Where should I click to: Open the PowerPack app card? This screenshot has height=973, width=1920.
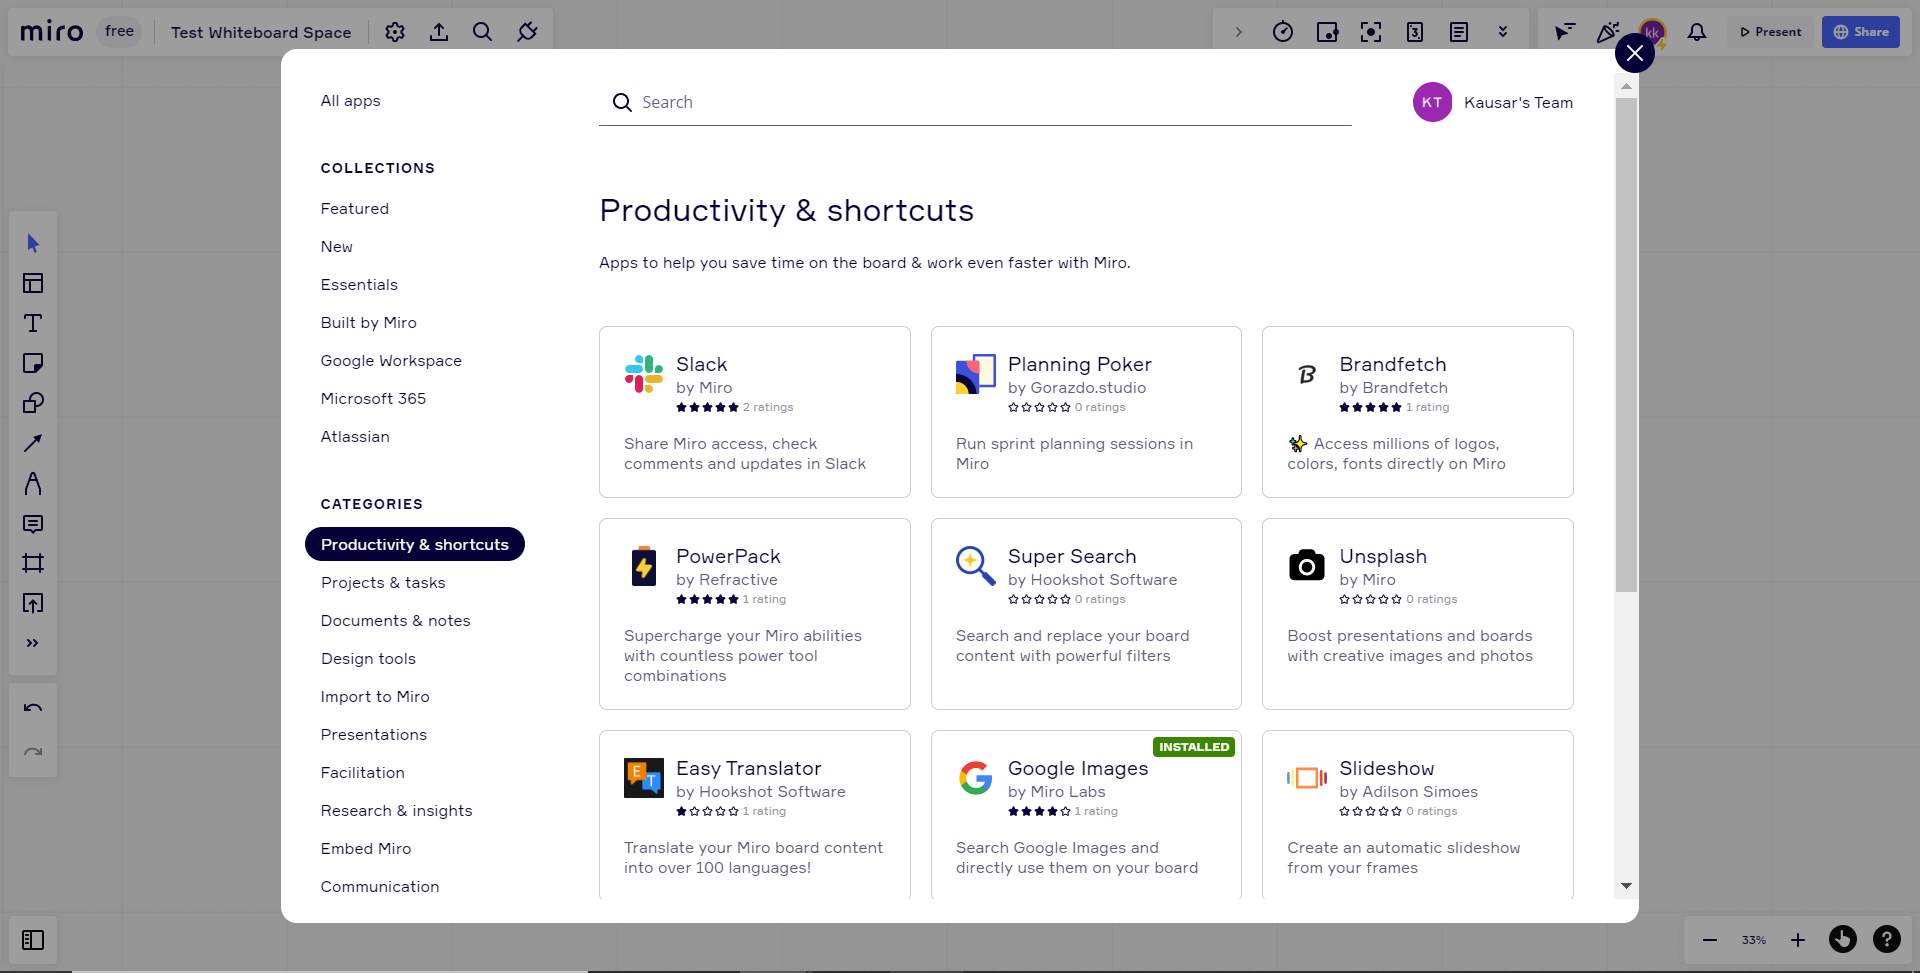click(755, 614)
